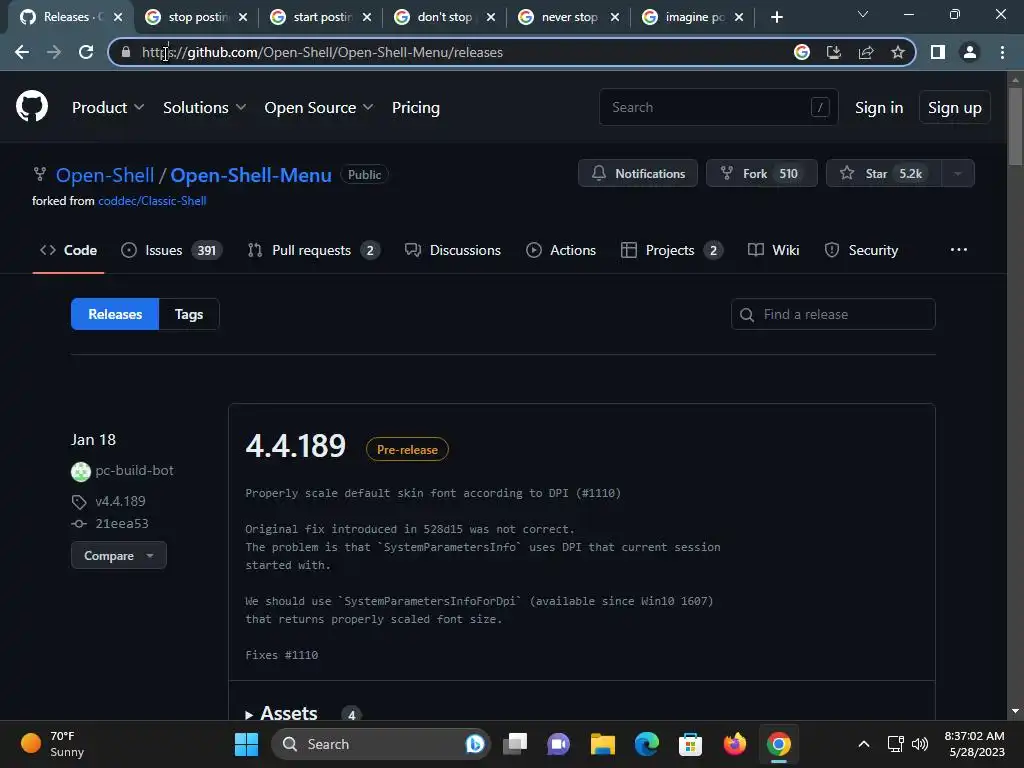Viewport: 1024px width, 768px height.
Task: Open the repository nav overflow menu
Action: click(x=959, y=250)
